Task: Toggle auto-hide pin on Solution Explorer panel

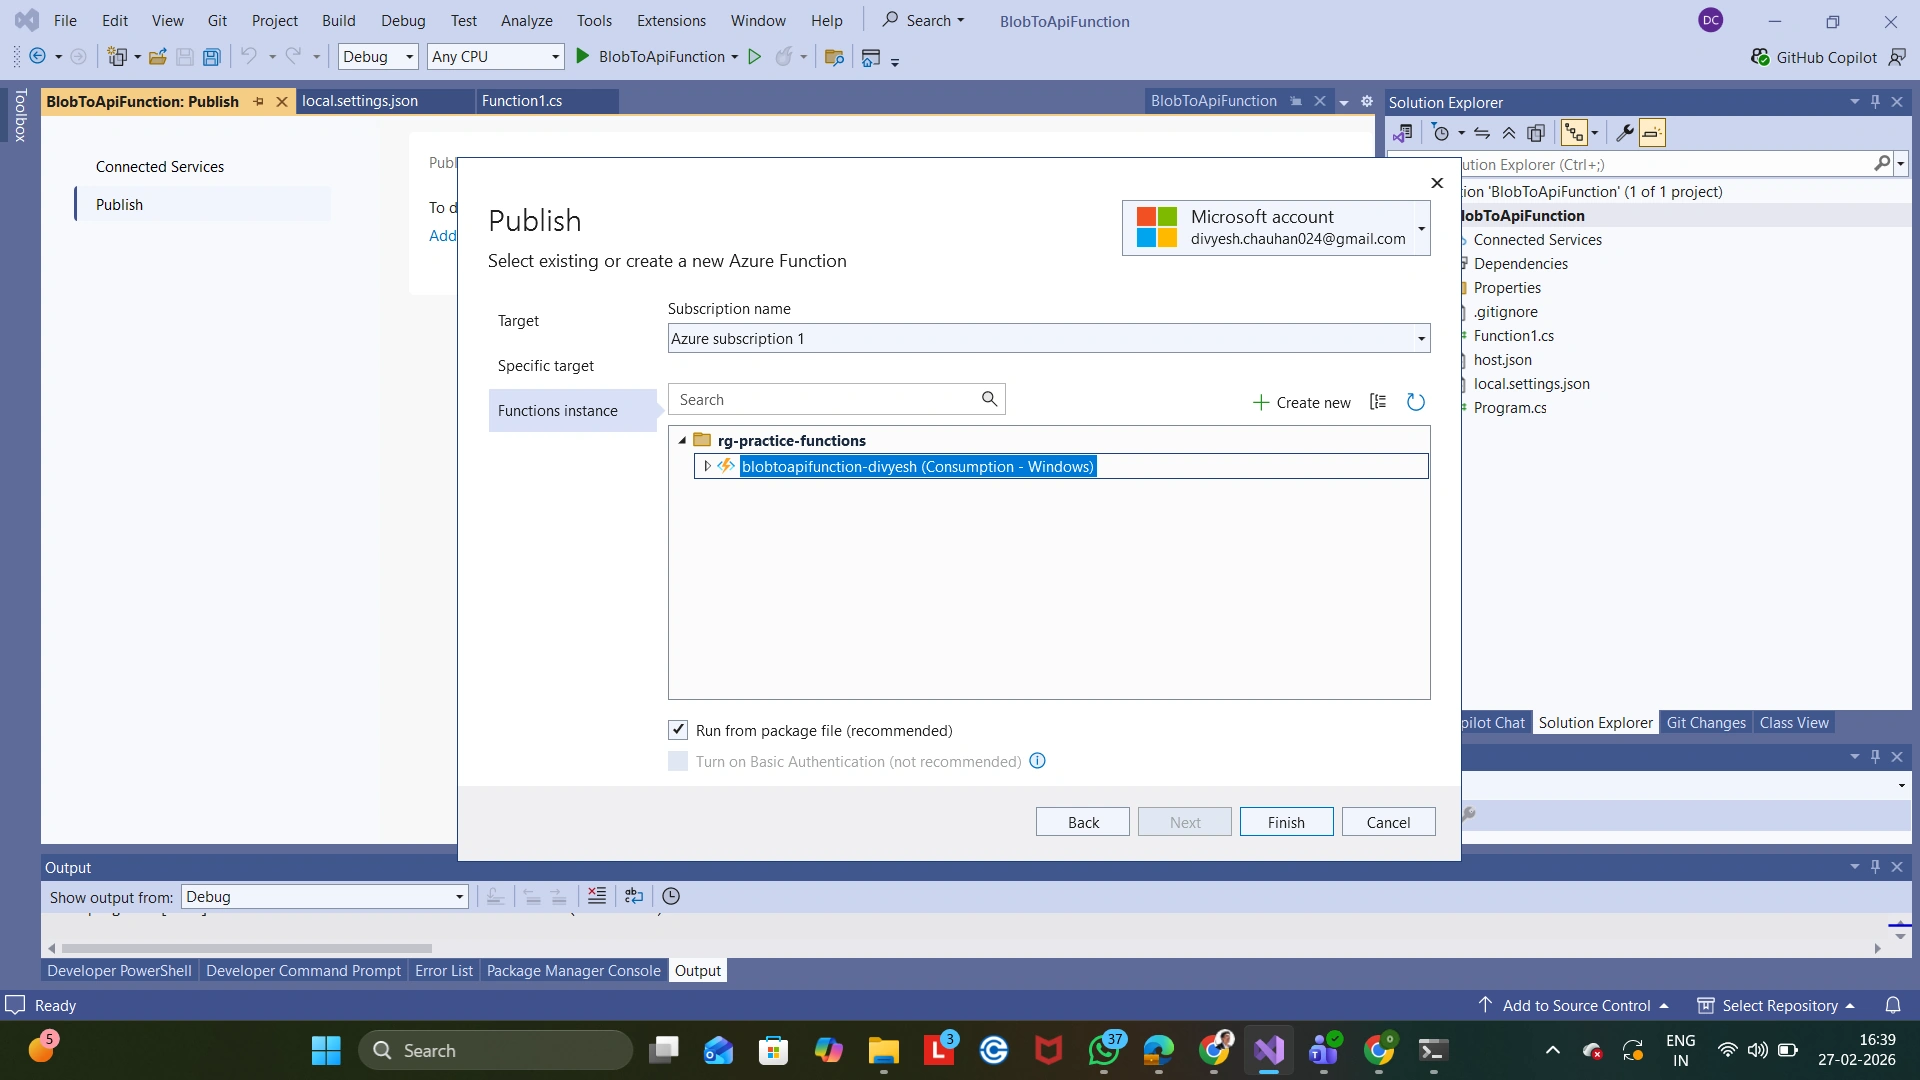Action: pos(1876,101)
